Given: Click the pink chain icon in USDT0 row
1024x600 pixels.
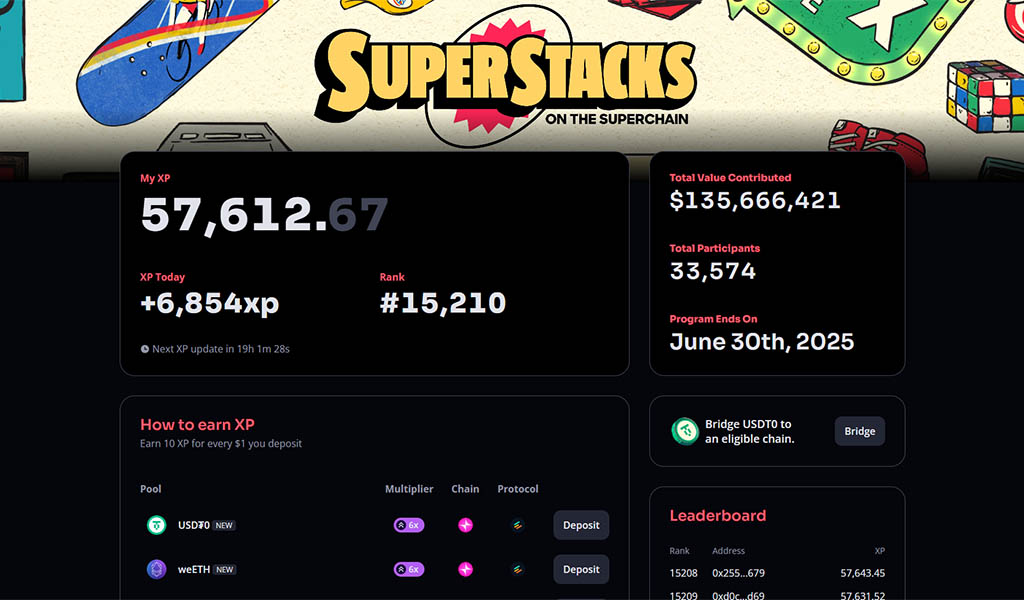Looking at the screenshot, I should (465, 525).
